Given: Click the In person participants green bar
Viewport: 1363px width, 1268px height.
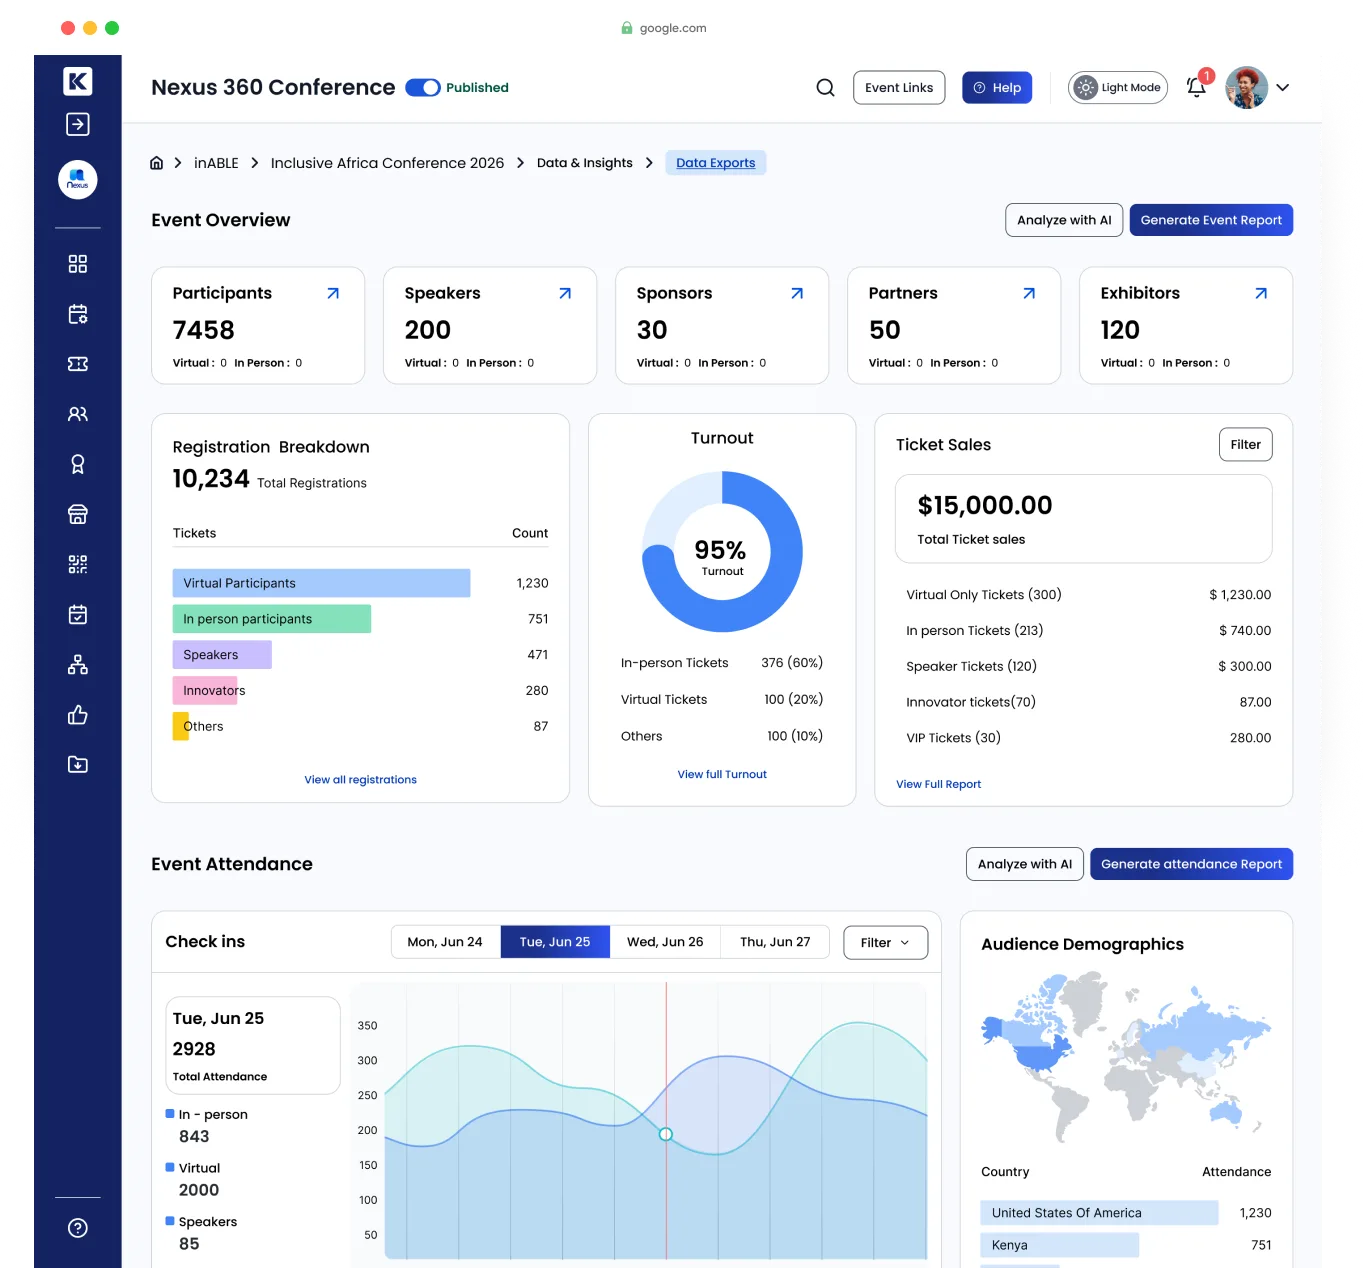Looking at the screenshot, I should point(272,619).
